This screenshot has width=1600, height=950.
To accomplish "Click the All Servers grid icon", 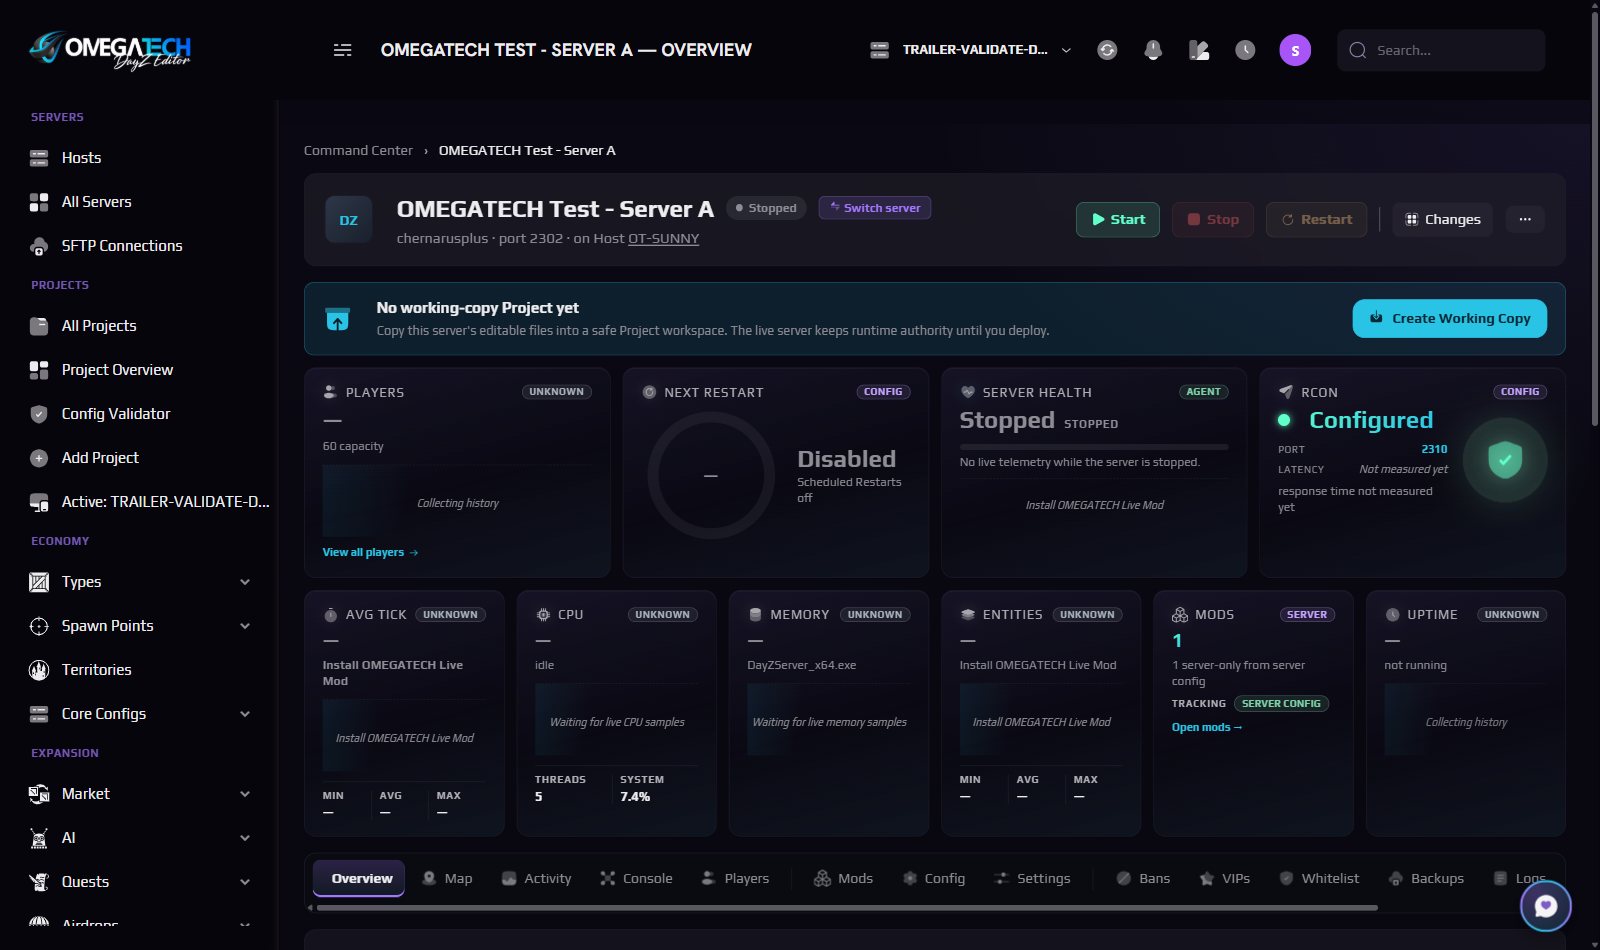I will click(39, 202).
